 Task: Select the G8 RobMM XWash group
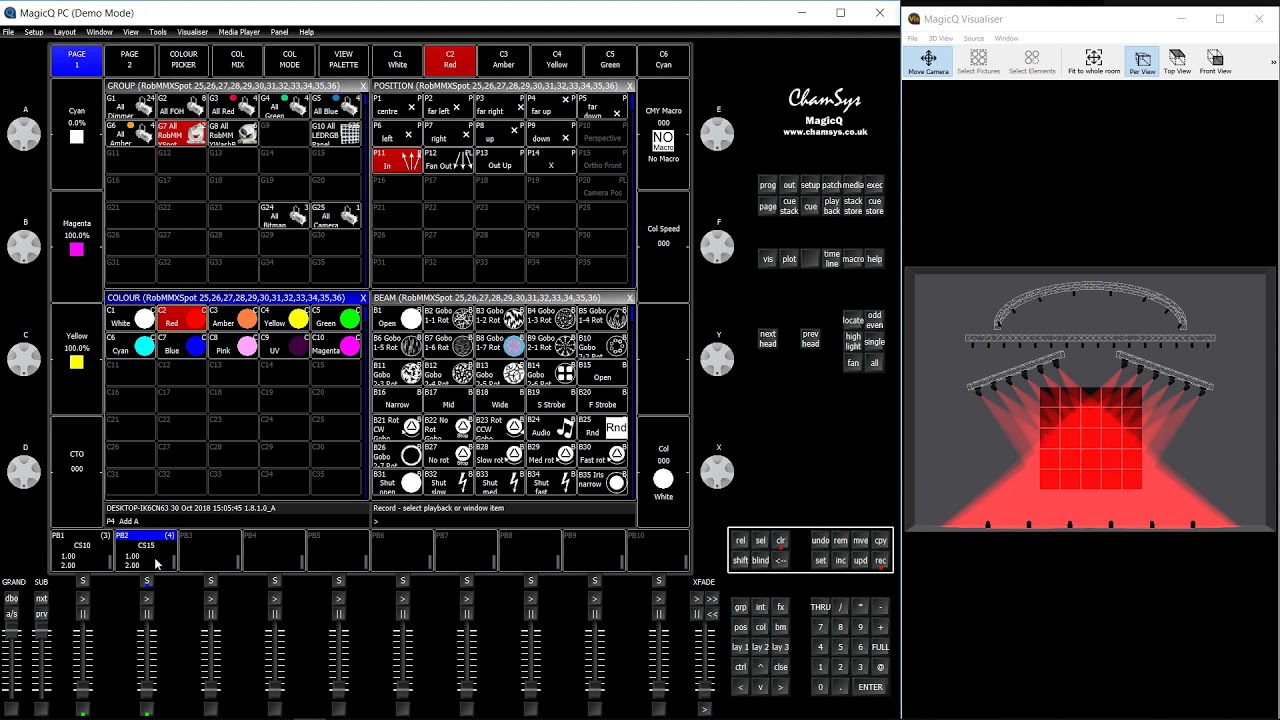(233, 133)
